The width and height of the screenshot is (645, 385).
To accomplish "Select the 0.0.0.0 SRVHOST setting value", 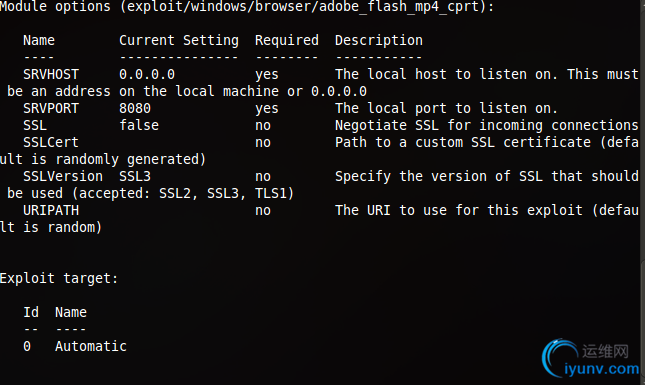I will coord(147,74).
